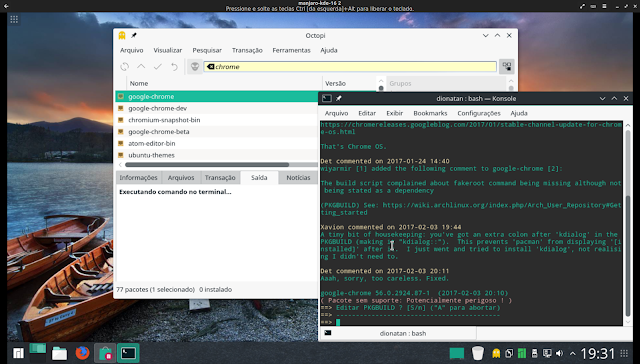Switch to the Transação tab in lower pane

click(x=220, y=178)
